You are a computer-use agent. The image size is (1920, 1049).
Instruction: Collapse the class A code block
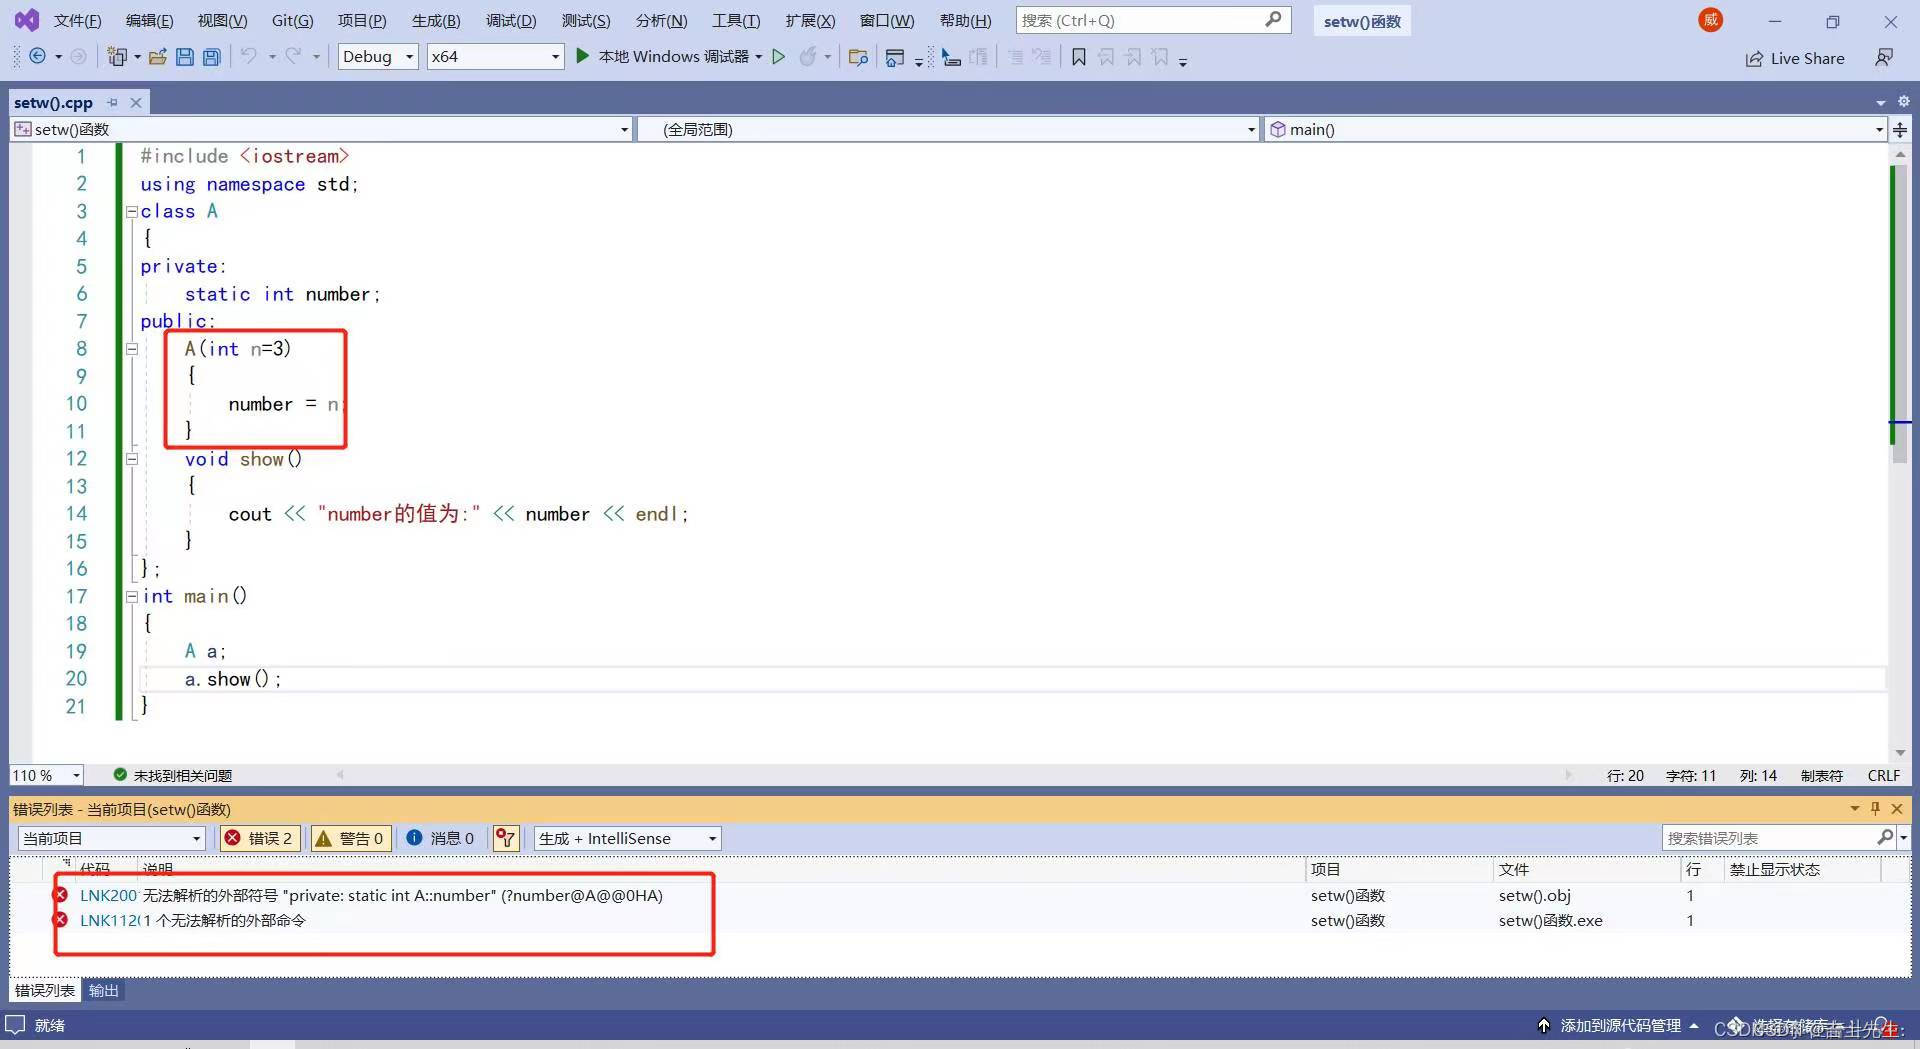coord(131,212)
